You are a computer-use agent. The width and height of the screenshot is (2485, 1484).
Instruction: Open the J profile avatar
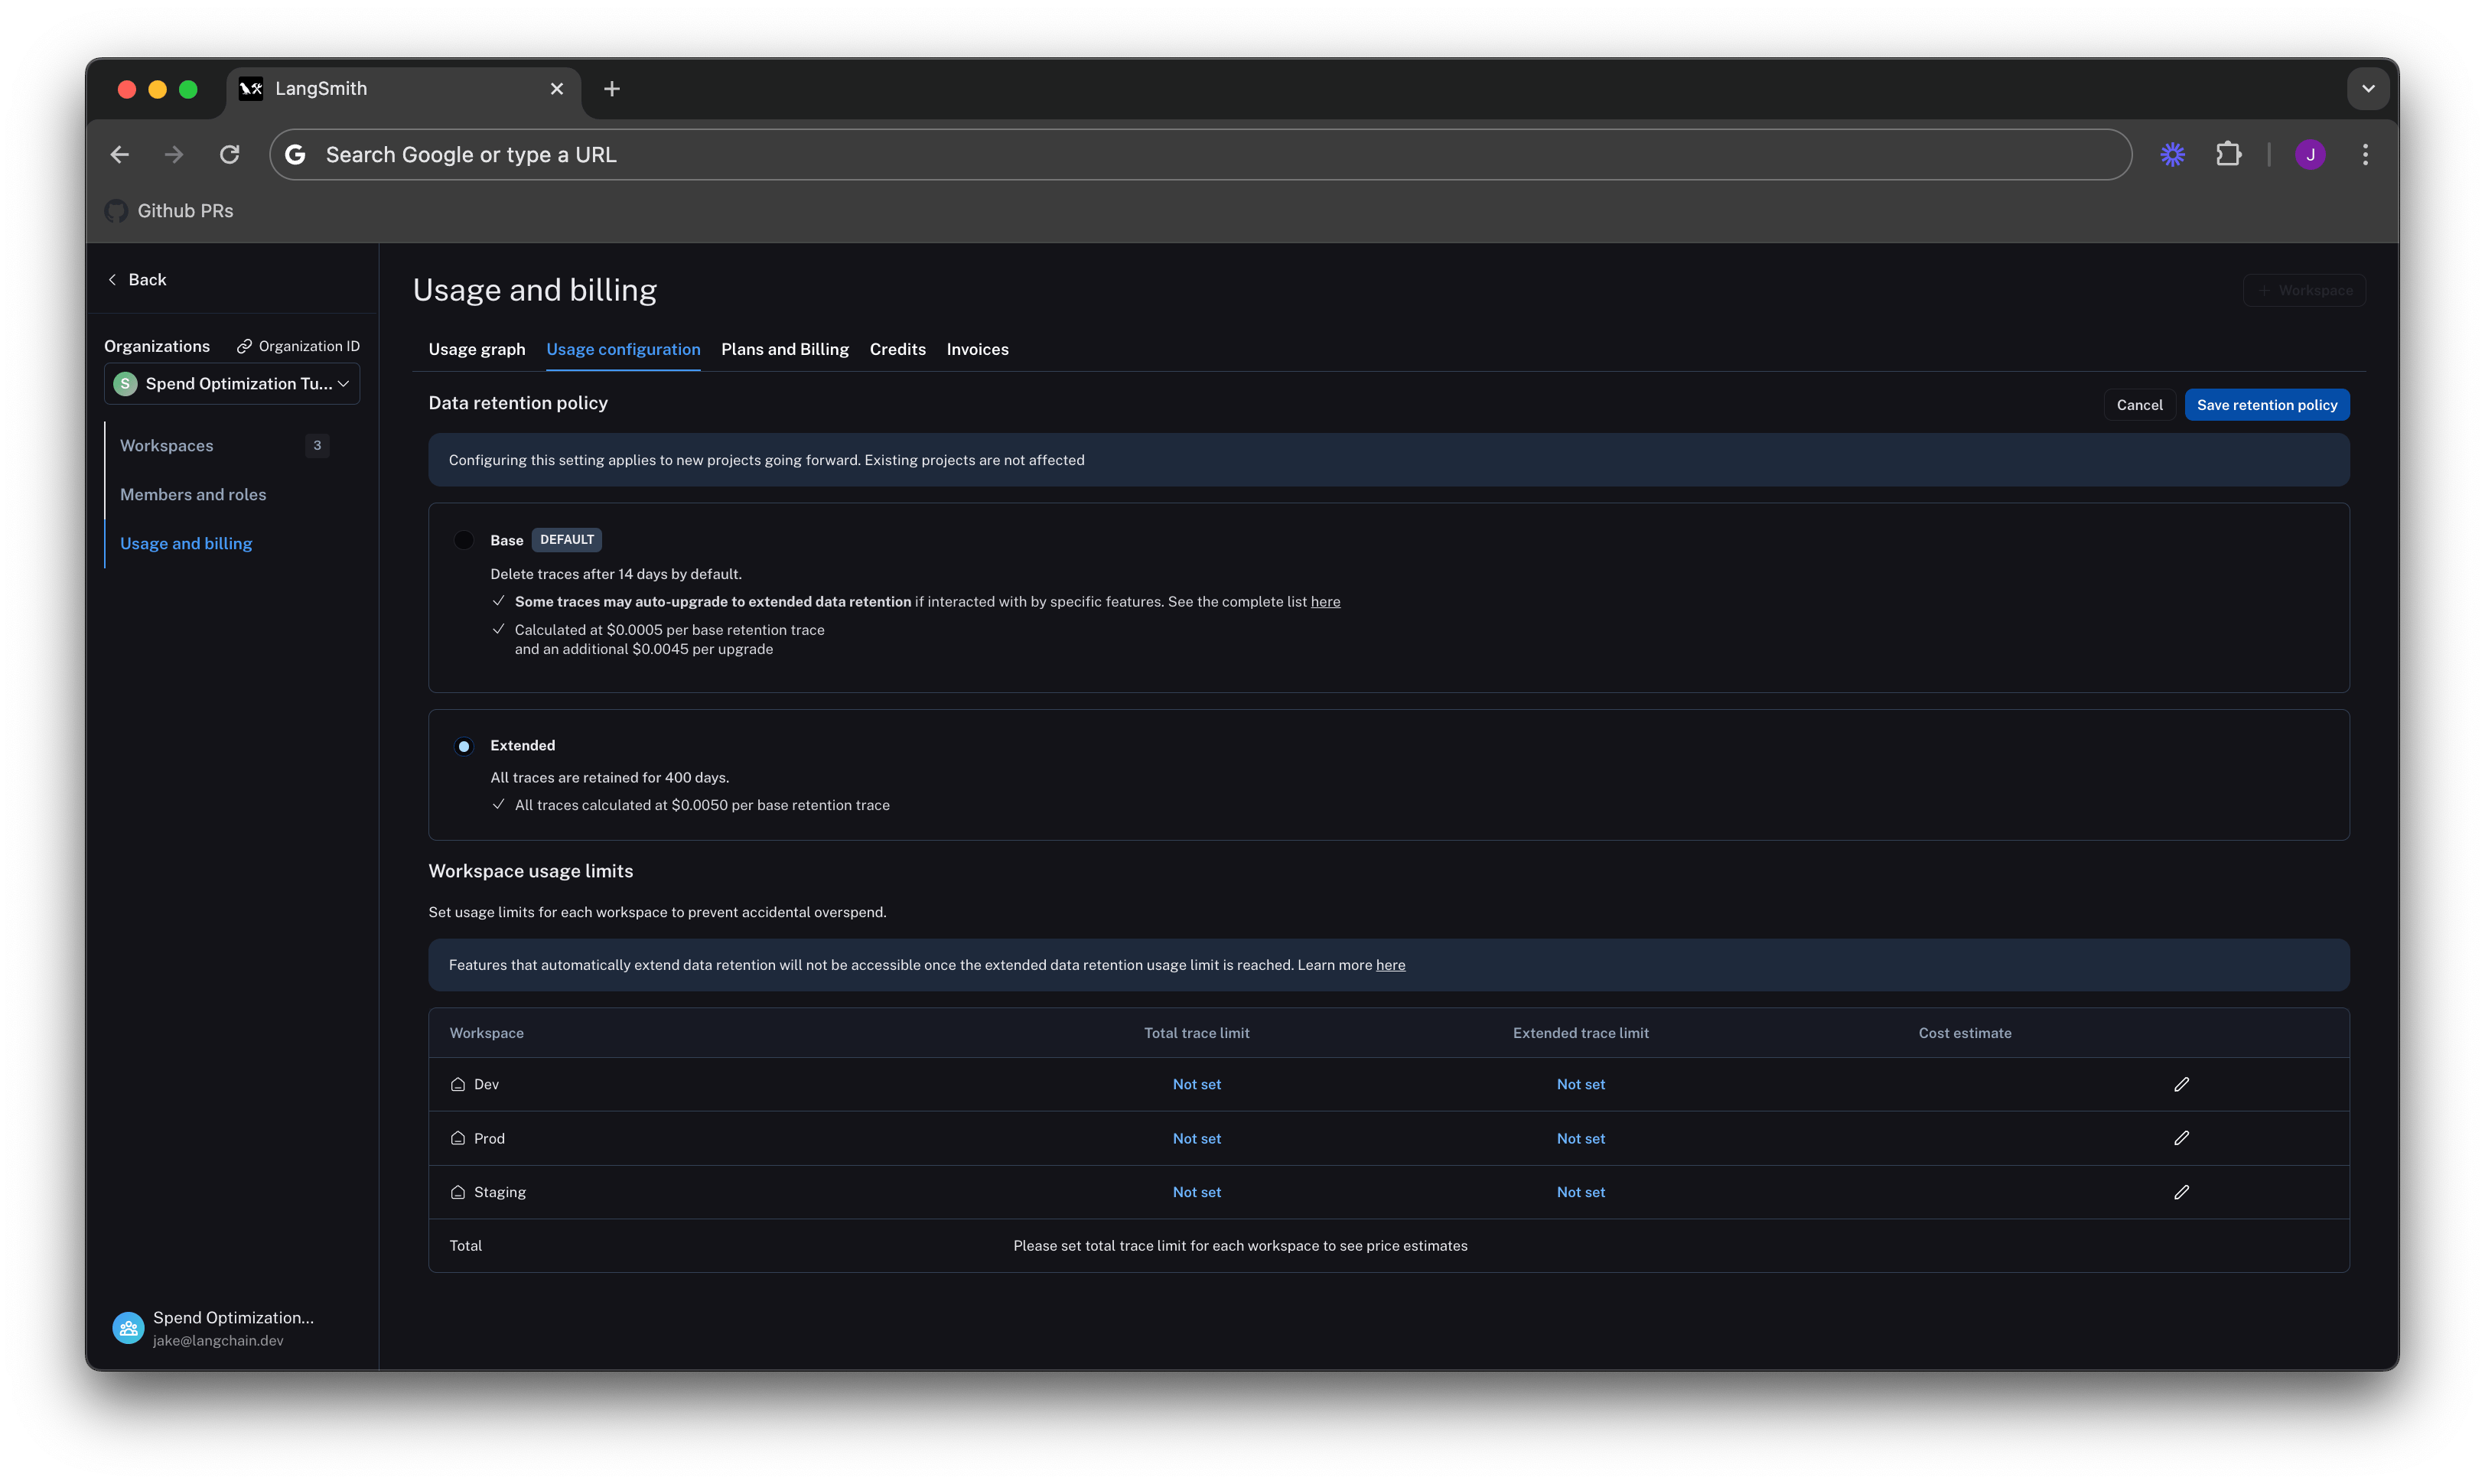click(x=2310, y=155)
